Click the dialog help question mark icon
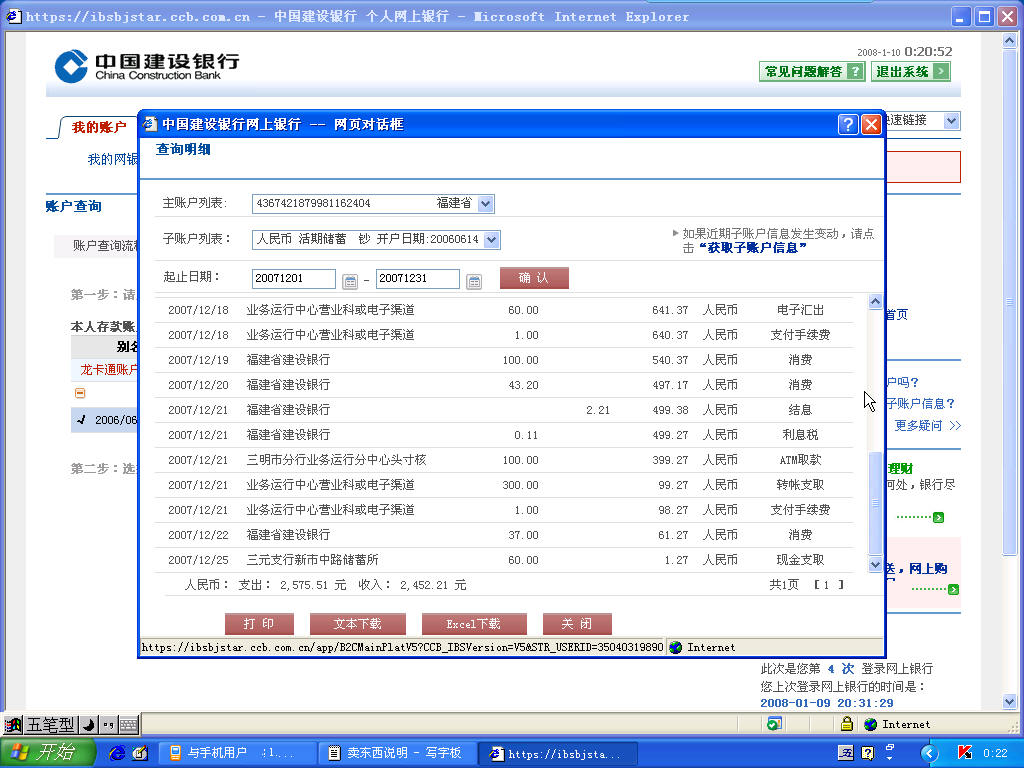This screenshot has width=1024, height=768. click(x=848, y=124)
